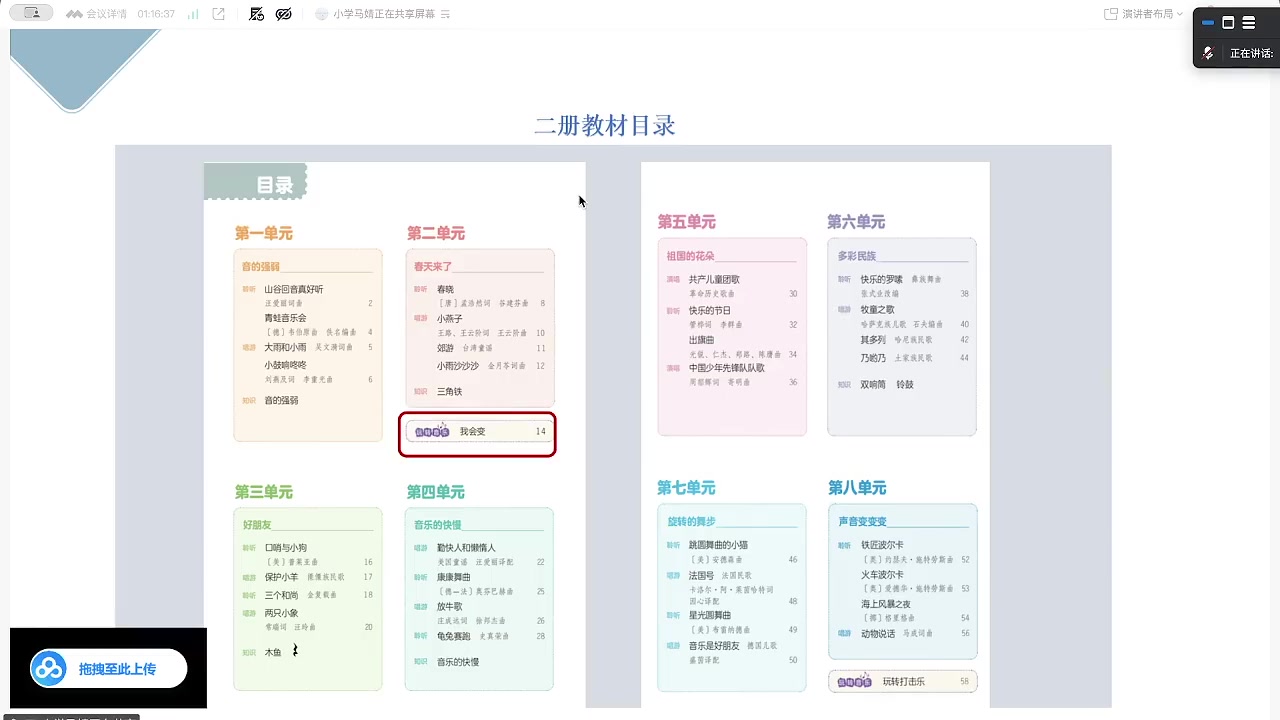1280x720 pixels.
Task: Click the 第五单元 heading
Action: point(687,222)
